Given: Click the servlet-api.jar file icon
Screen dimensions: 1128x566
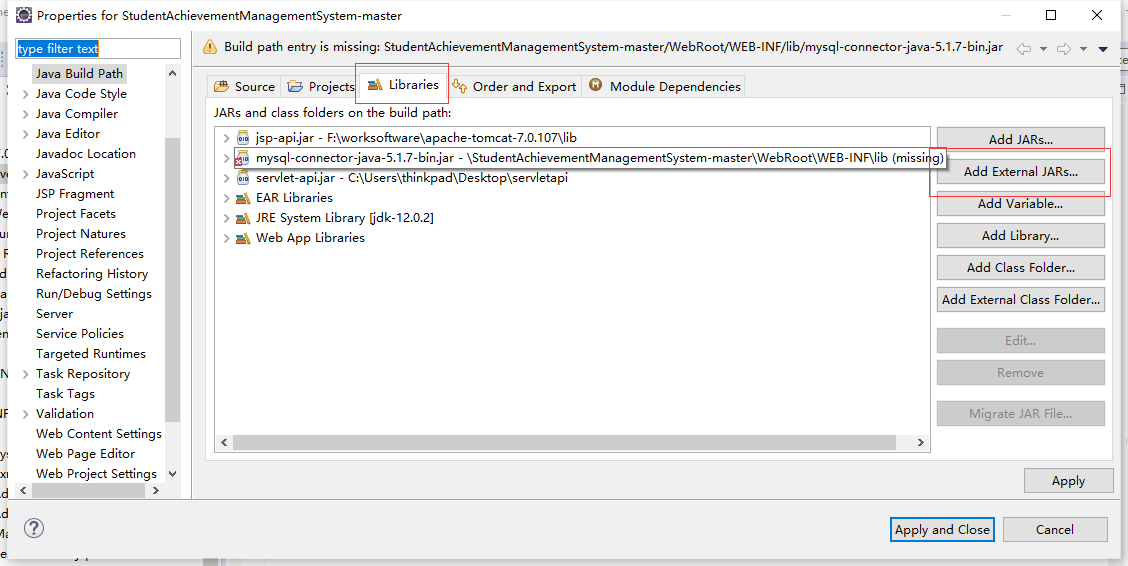Looking at the screenshot, I should tap(242, 178).
